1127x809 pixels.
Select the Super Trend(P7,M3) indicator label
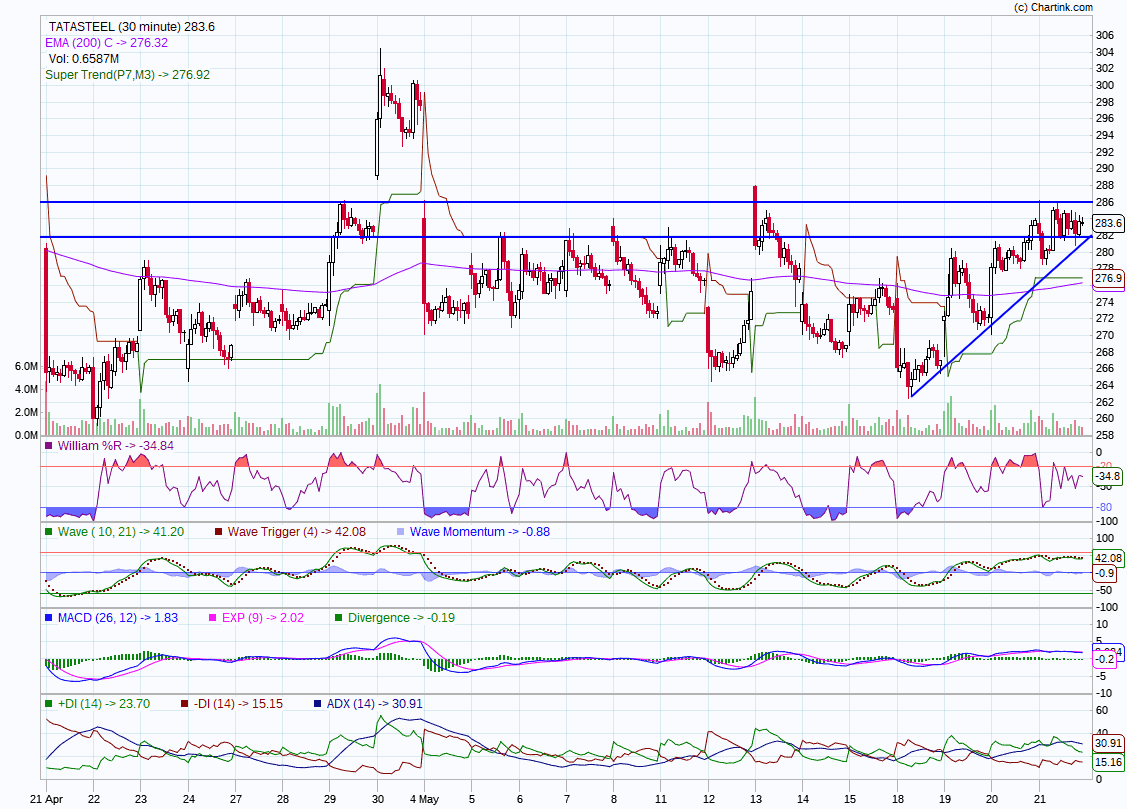tap(127, 74)
